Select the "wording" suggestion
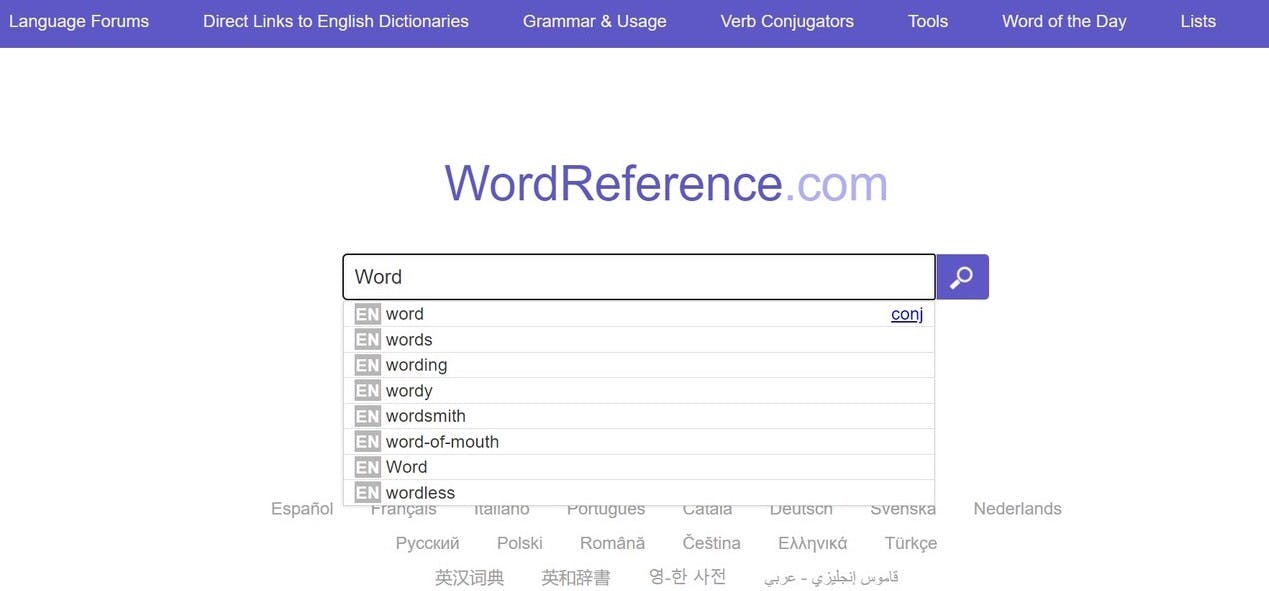1269x591 pixels. 639,365
